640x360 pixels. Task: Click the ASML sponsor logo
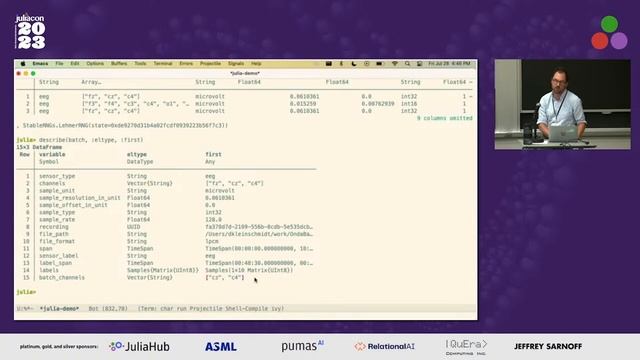[221, 347]
